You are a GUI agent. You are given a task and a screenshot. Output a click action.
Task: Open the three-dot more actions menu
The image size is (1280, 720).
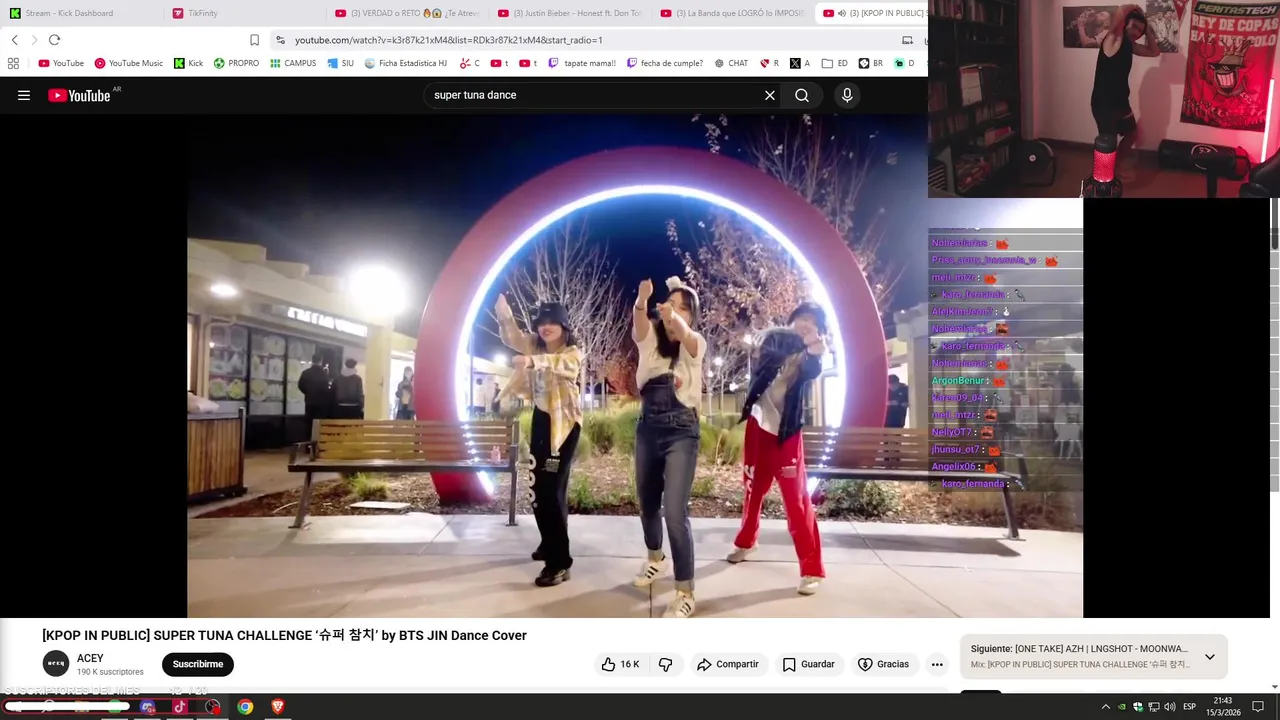(937, 664)
